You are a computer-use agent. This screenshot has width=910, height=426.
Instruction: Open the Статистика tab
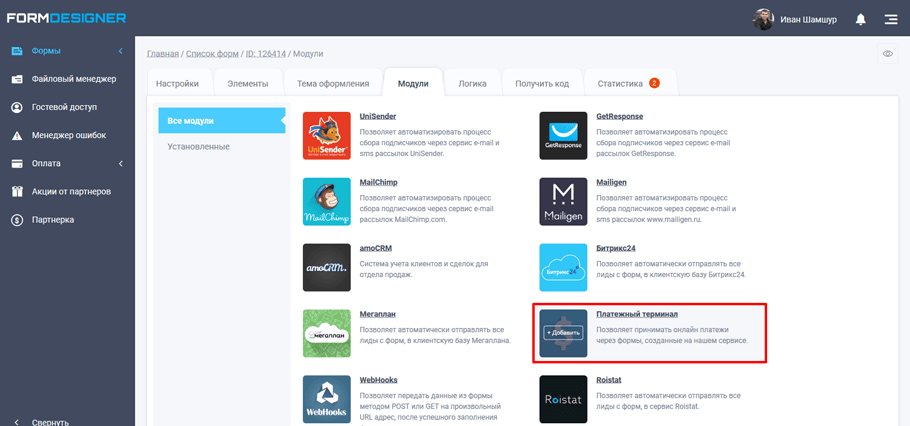tap(620, 84)
